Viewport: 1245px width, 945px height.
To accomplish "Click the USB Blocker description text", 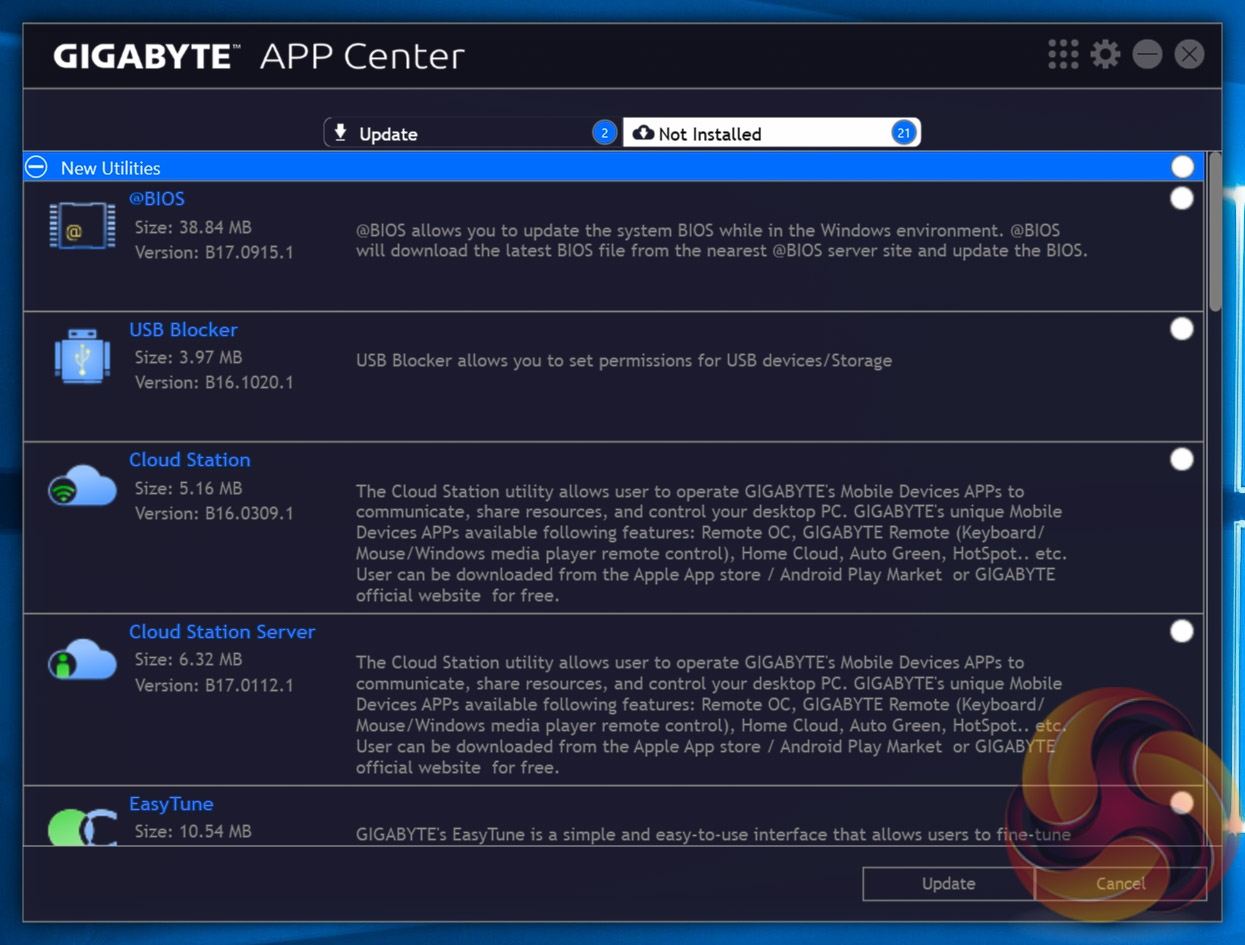I will 624,360.
